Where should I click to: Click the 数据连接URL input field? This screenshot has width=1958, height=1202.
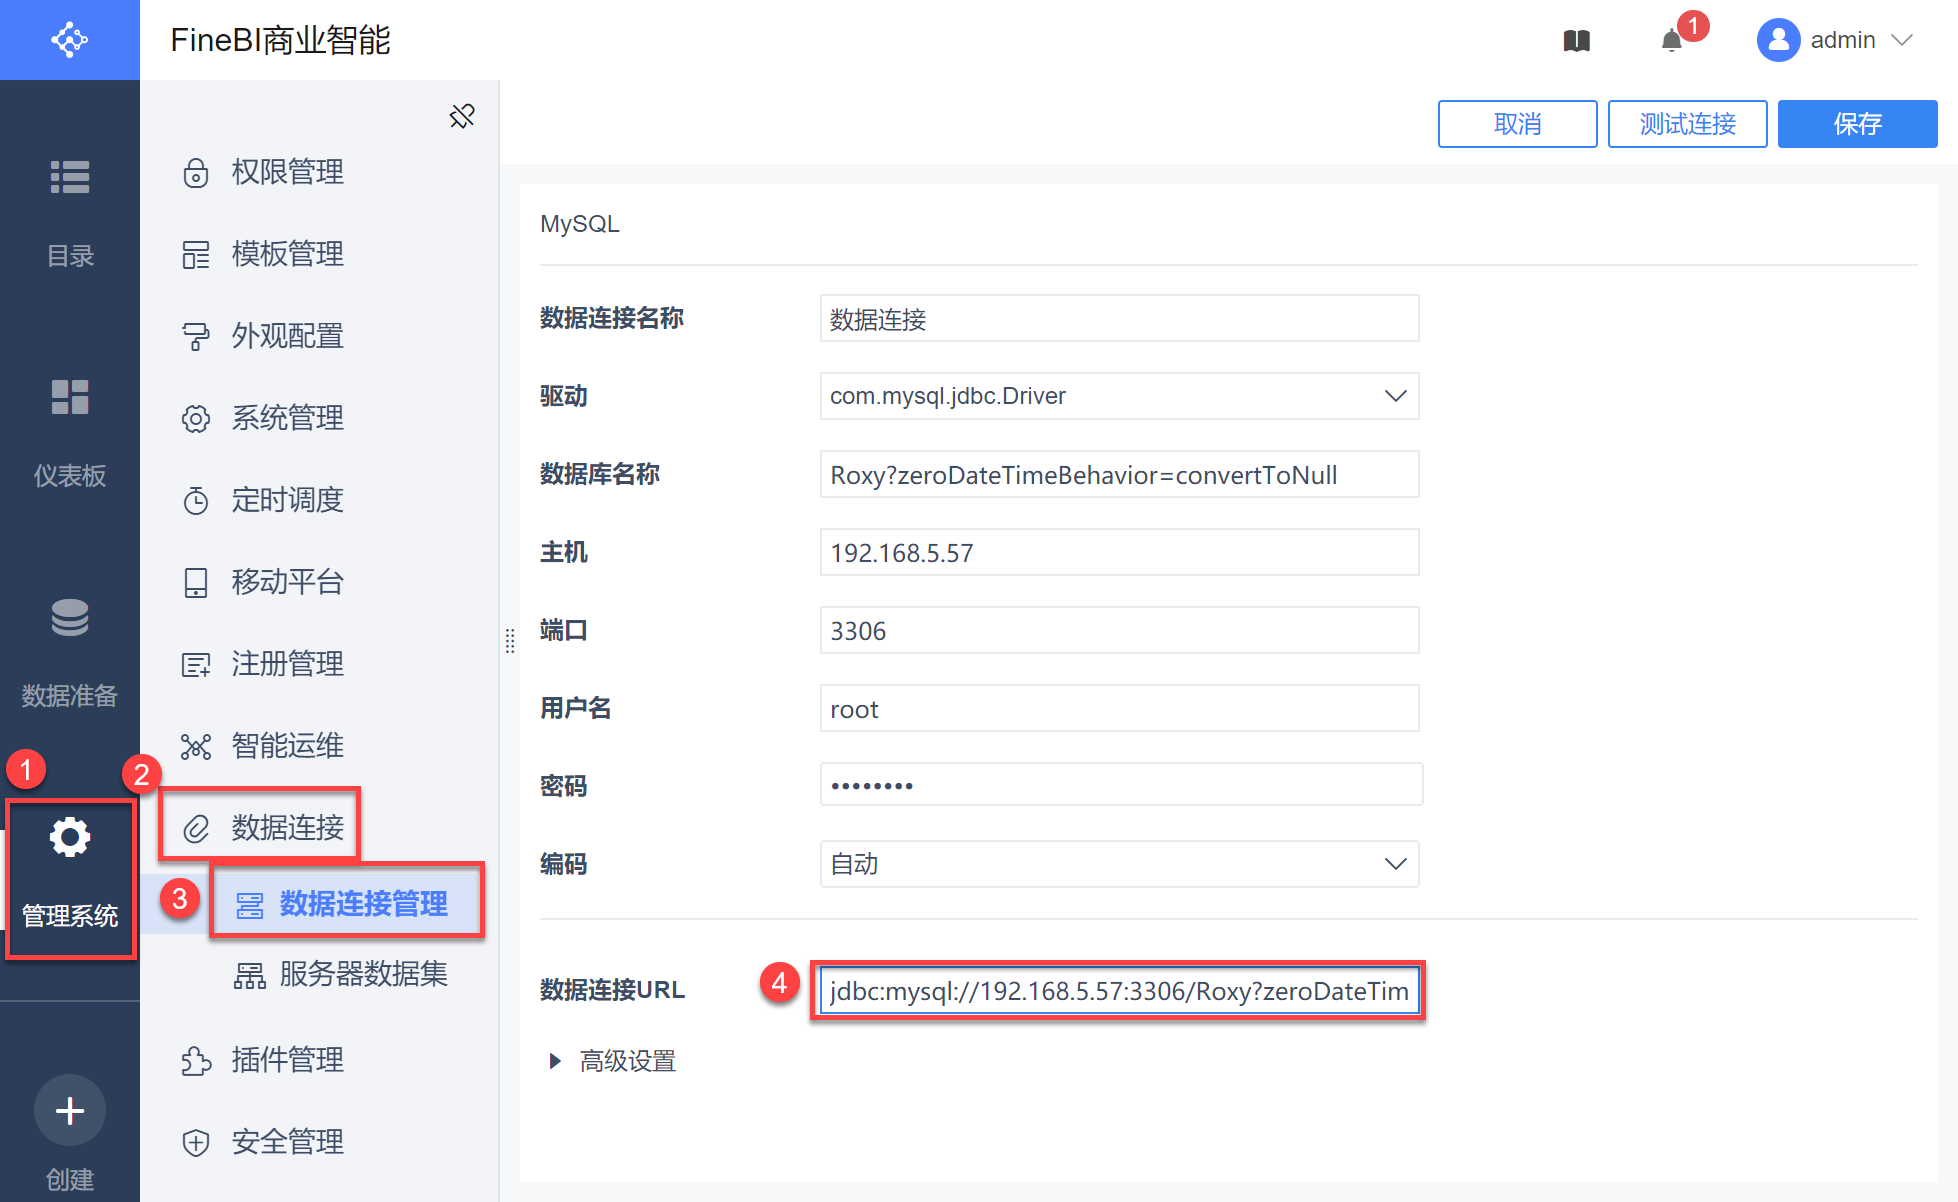(x=1118, y=991)
